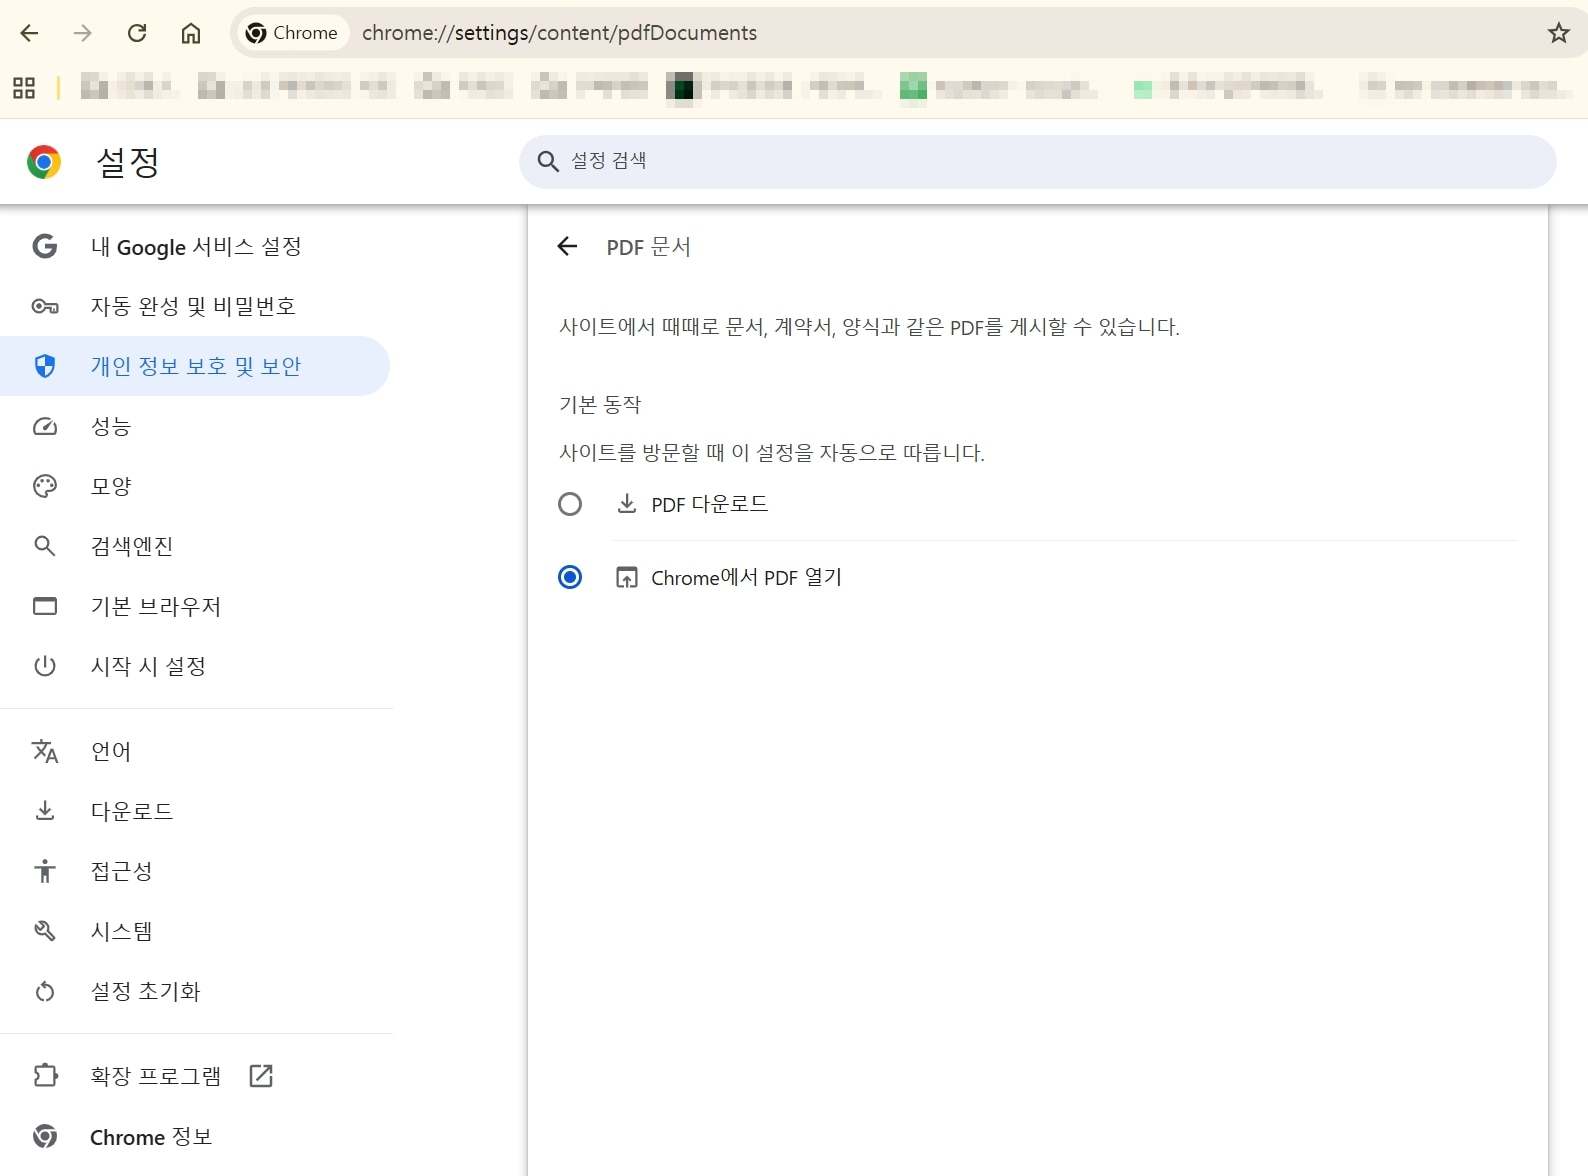Click the download arrow icon for 다운로드
Screen dimensions: 1588x1176
45,811
